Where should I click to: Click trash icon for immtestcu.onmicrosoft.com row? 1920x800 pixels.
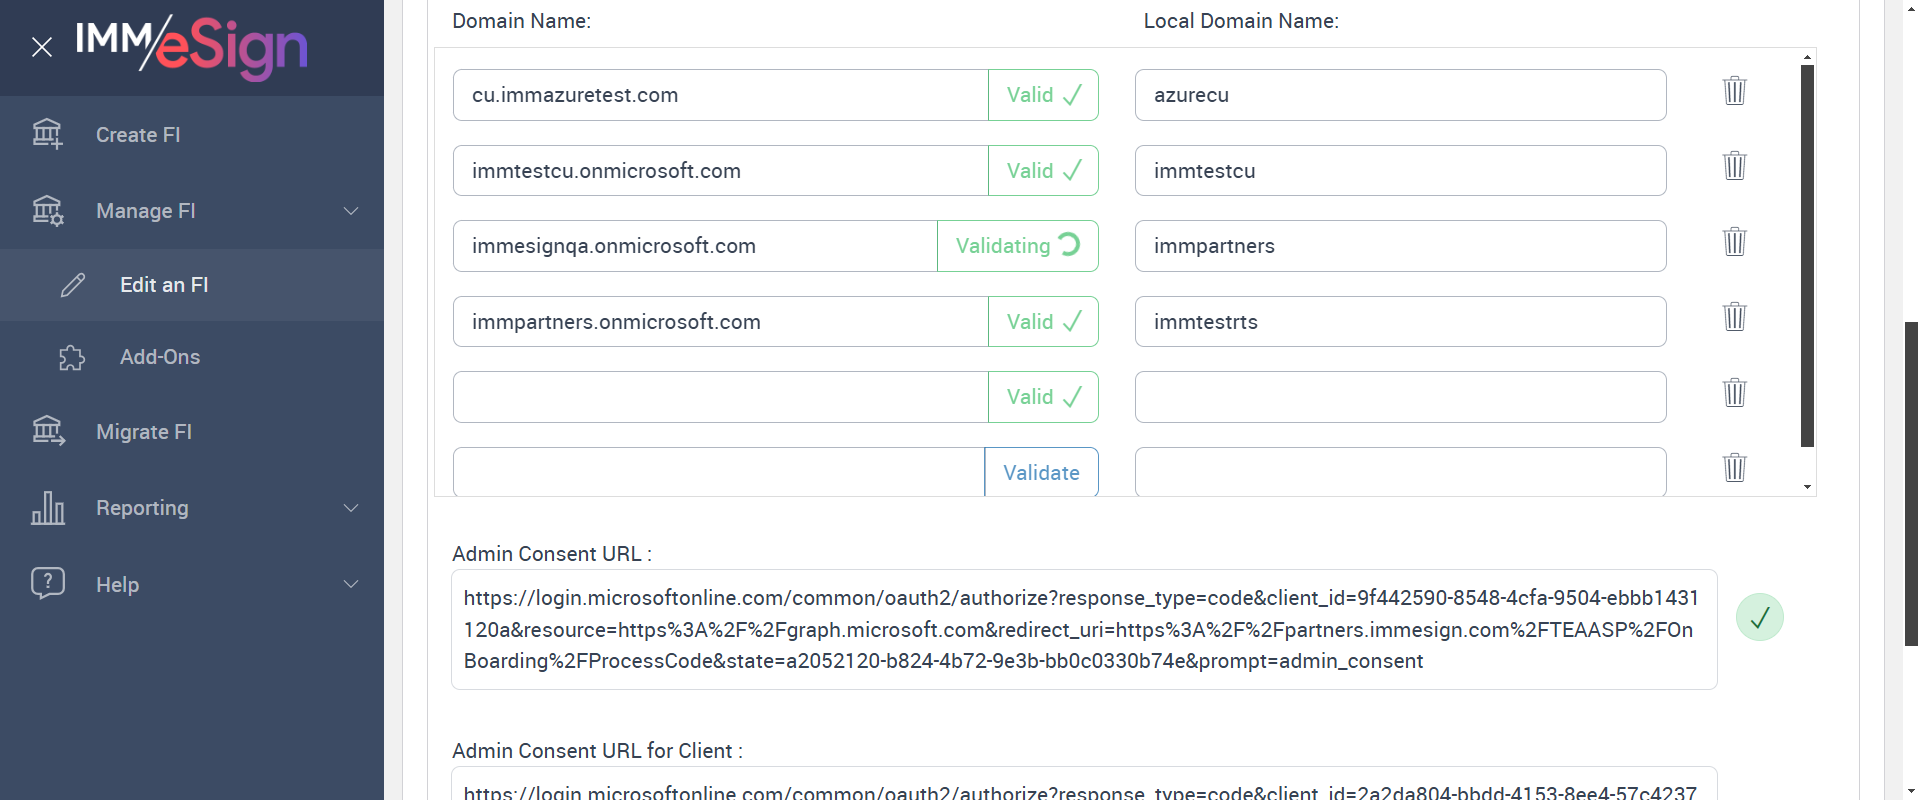coord(1734,166)
